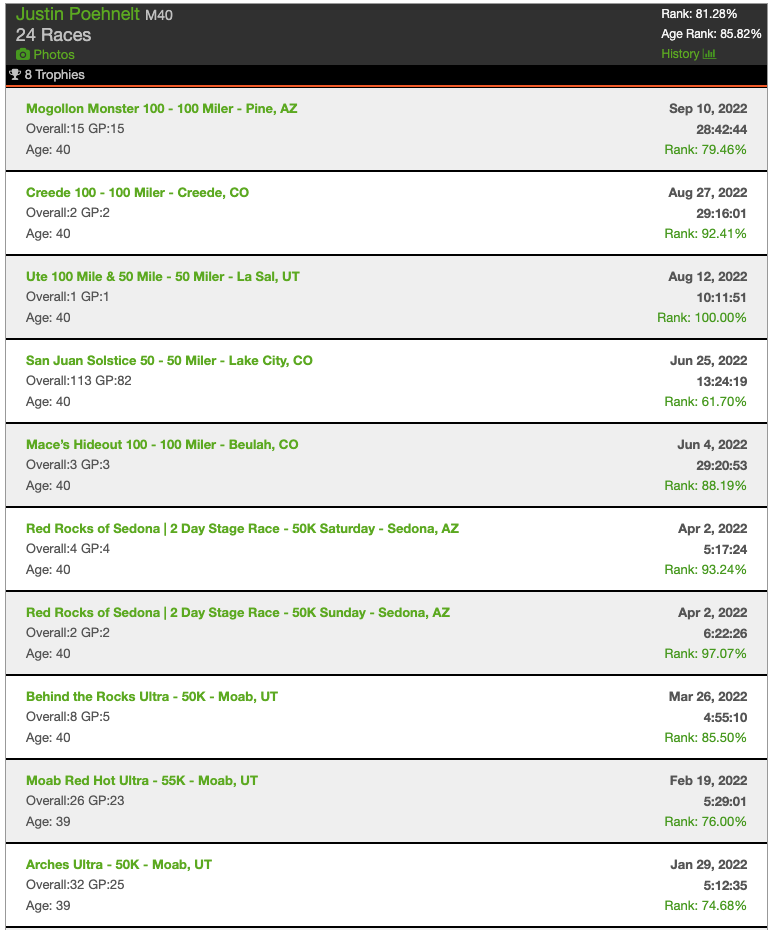Image resolution: width=774 pixels, height=930 pixels.
Task: Open Creede 100 race in Creede, CO
Action: 137,192
